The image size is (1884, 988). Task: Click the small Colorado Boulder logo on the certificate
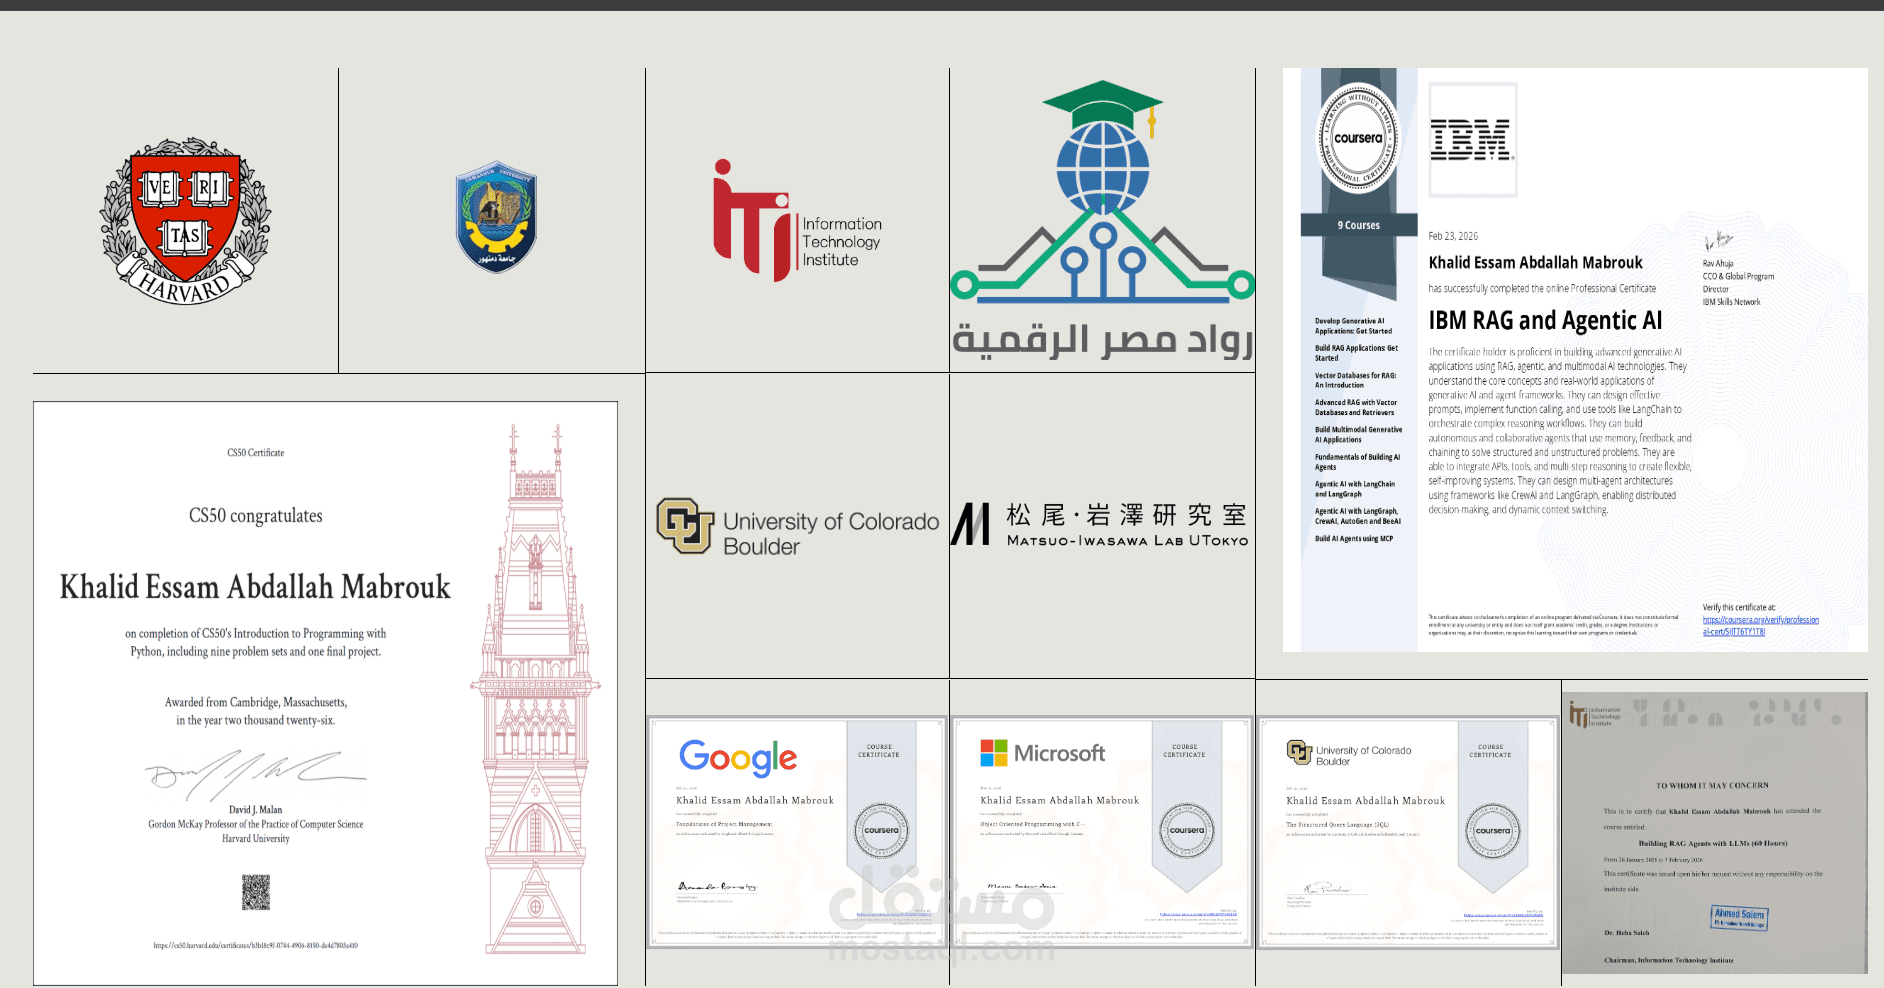(x=1349, y=754)
